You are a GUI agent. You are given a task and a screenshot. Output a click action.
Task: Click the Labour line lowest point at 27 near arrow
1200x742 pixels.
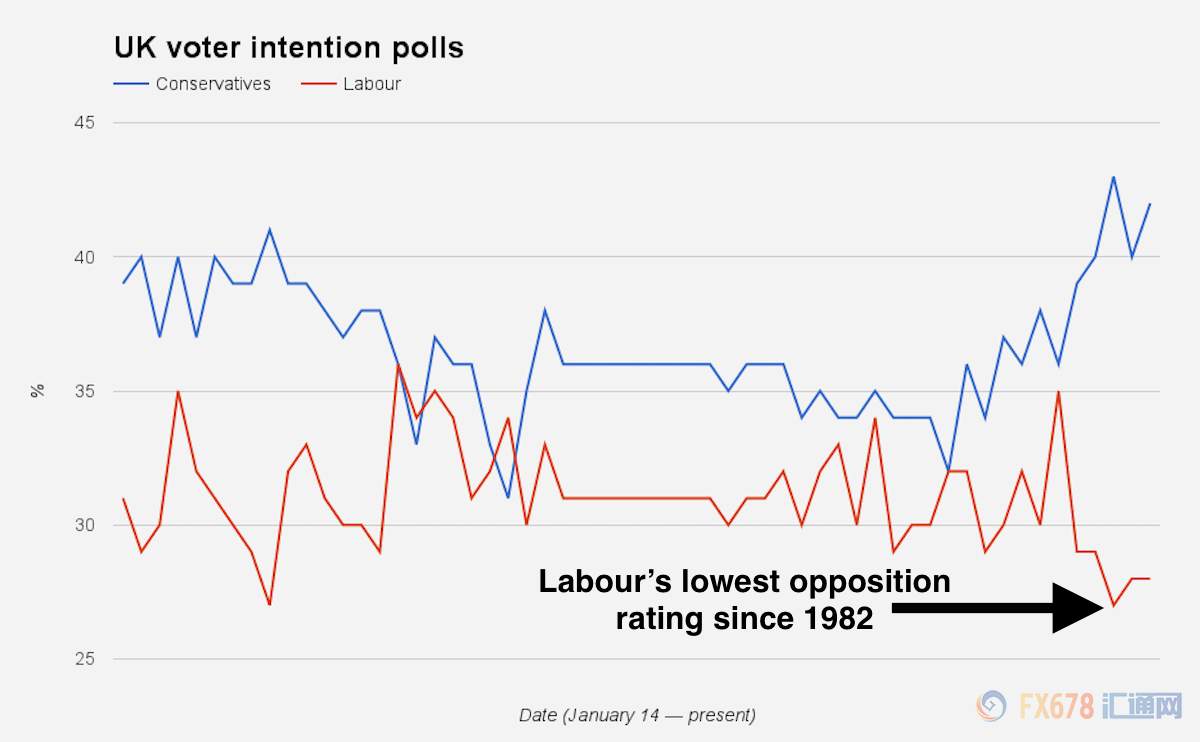[1113, 605]
